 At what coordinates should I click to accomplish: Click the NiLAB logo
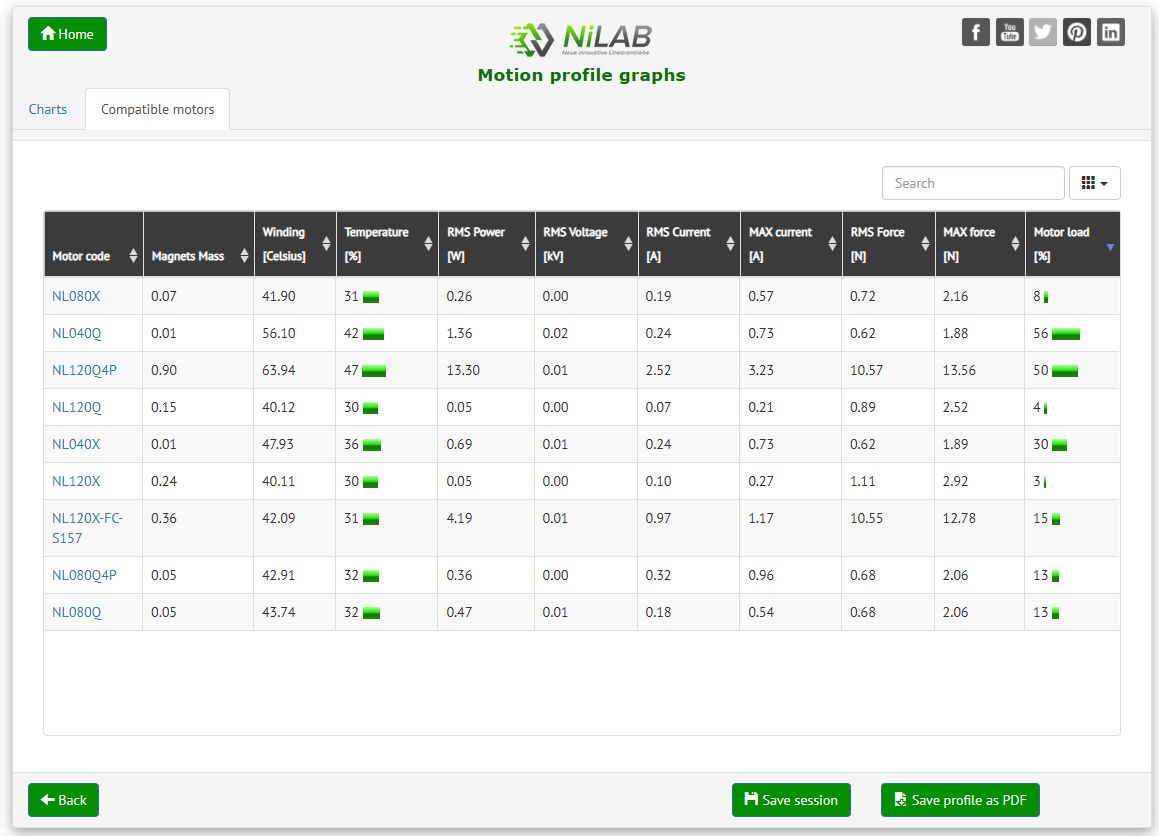point(581,40)
